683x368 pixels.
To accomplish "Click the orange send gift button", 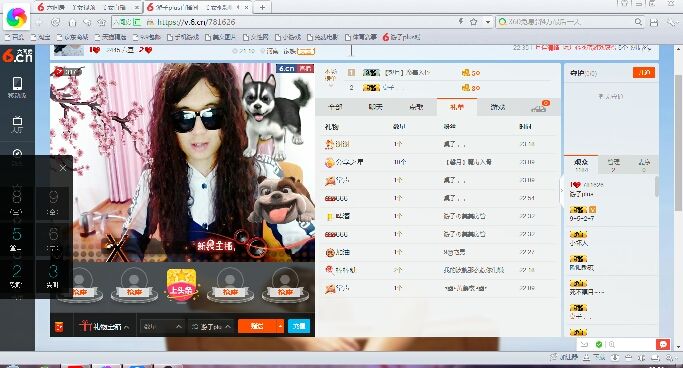I will (x=257, y=326).
